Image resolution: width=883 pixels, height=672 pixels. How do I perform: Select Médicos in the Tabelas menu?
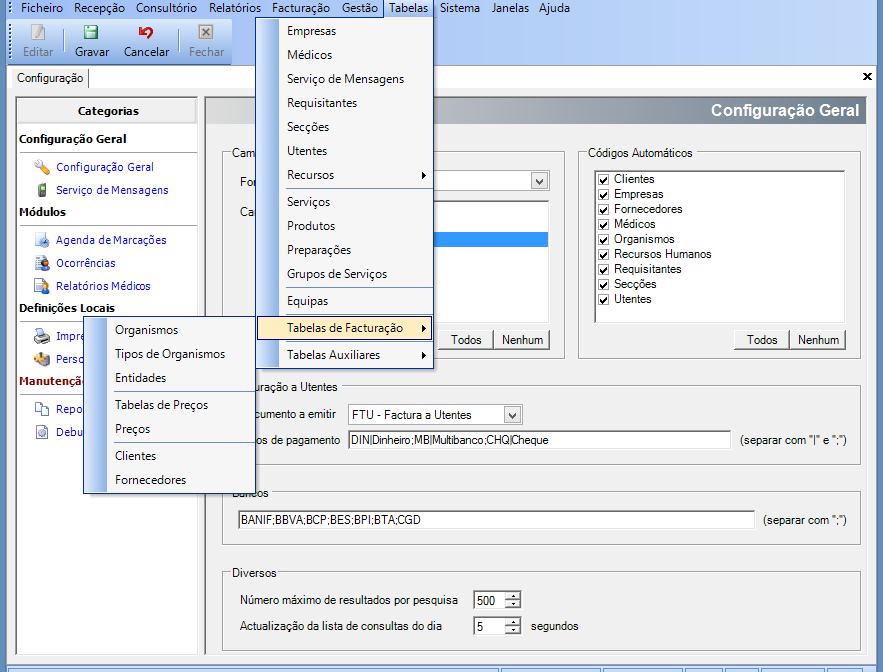(x=345, y=55)
